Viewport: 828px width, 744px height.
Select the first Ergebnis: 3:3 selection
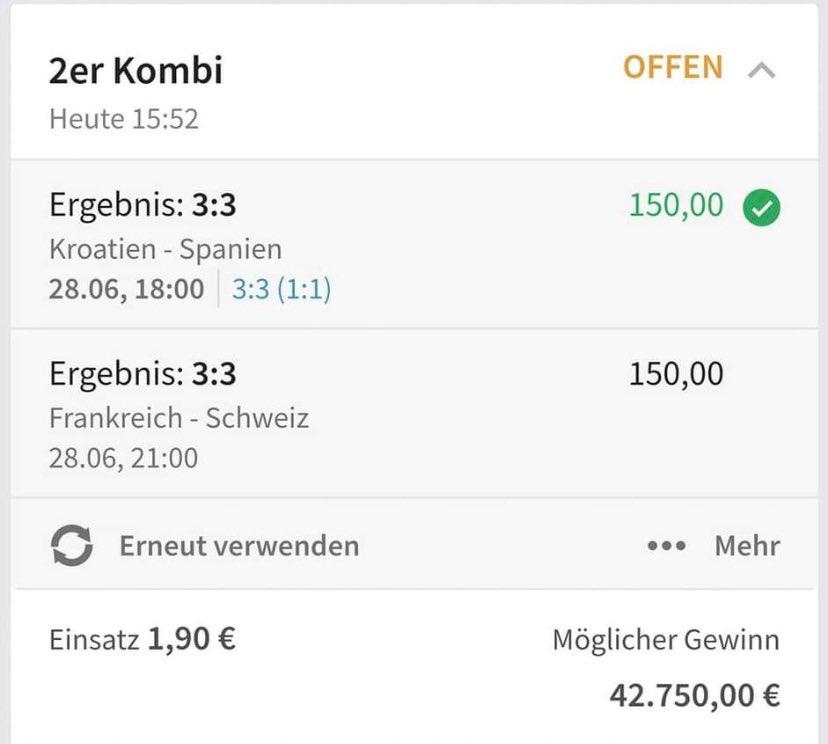coord(143,206)
